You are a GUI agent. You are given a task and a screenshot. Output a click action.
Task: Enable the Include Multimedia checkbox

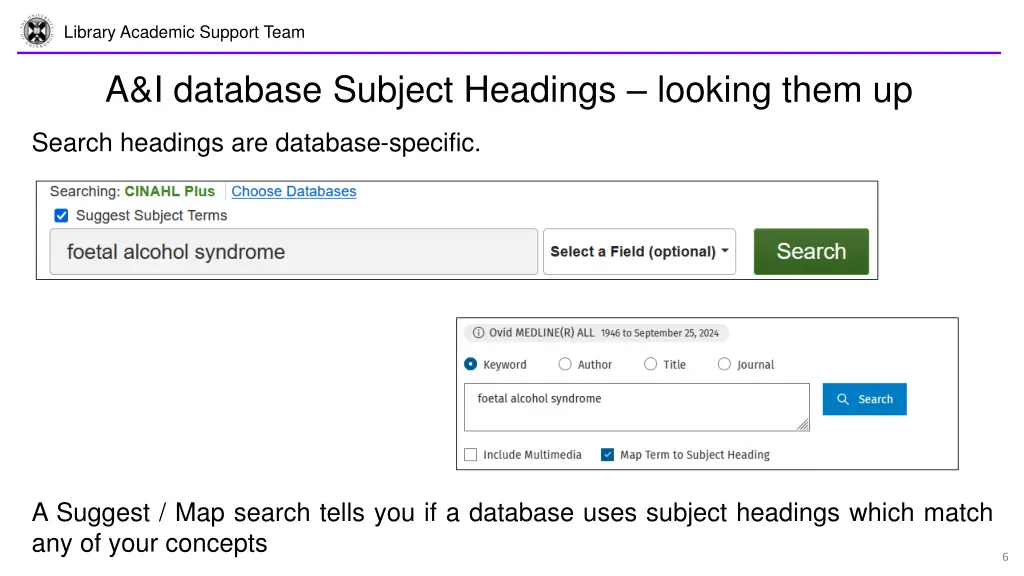click(x=470, y=455)
